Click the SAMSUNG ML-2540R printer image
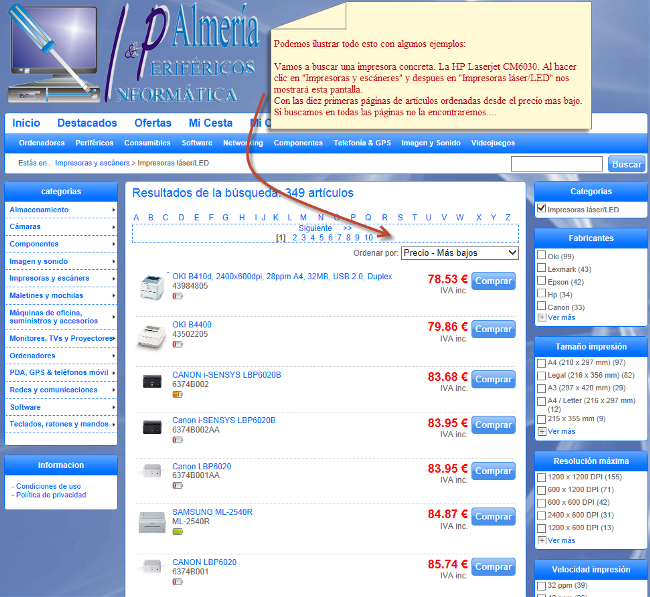 152,521
